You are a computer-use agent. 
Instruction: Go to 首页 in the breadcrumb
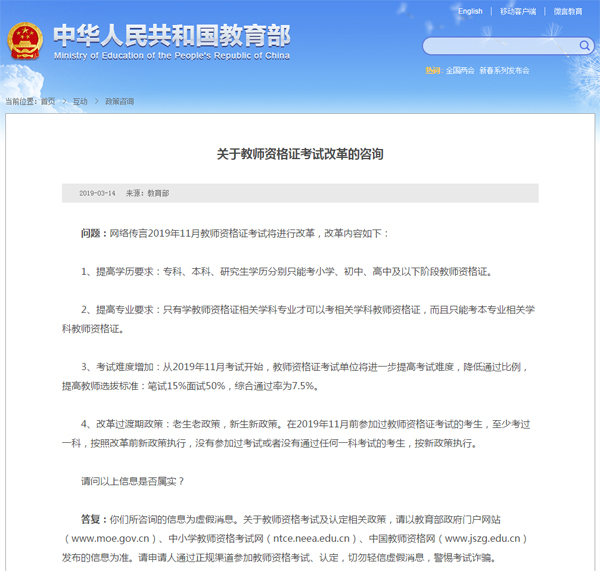pyautogui.click(x=48, y=102)
